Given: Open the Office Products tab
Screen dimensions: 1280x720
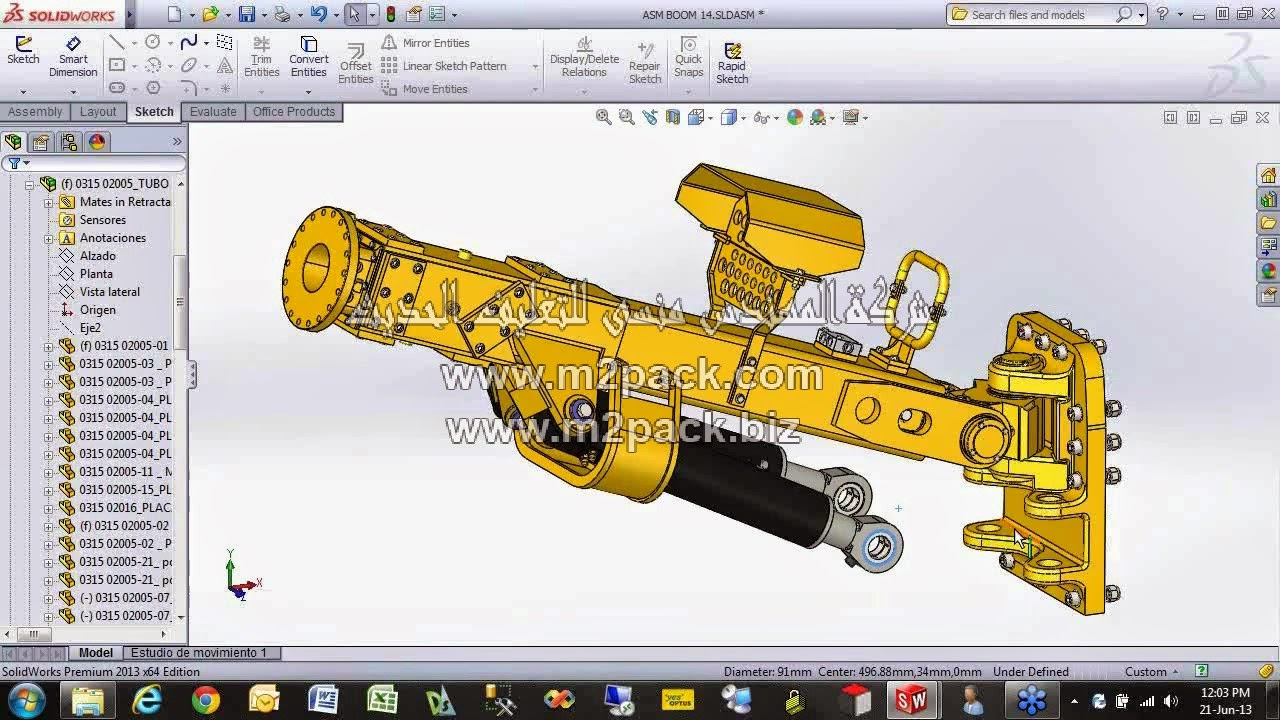Looking at the screenshot, I should point(294,112).
